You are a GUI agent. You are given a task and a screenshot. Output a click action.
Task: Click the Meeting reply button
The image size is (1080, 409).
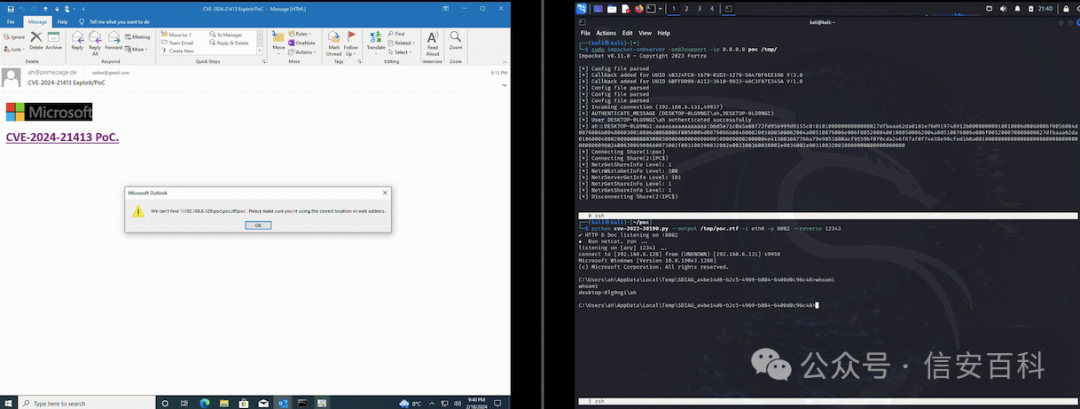[138, 36]
